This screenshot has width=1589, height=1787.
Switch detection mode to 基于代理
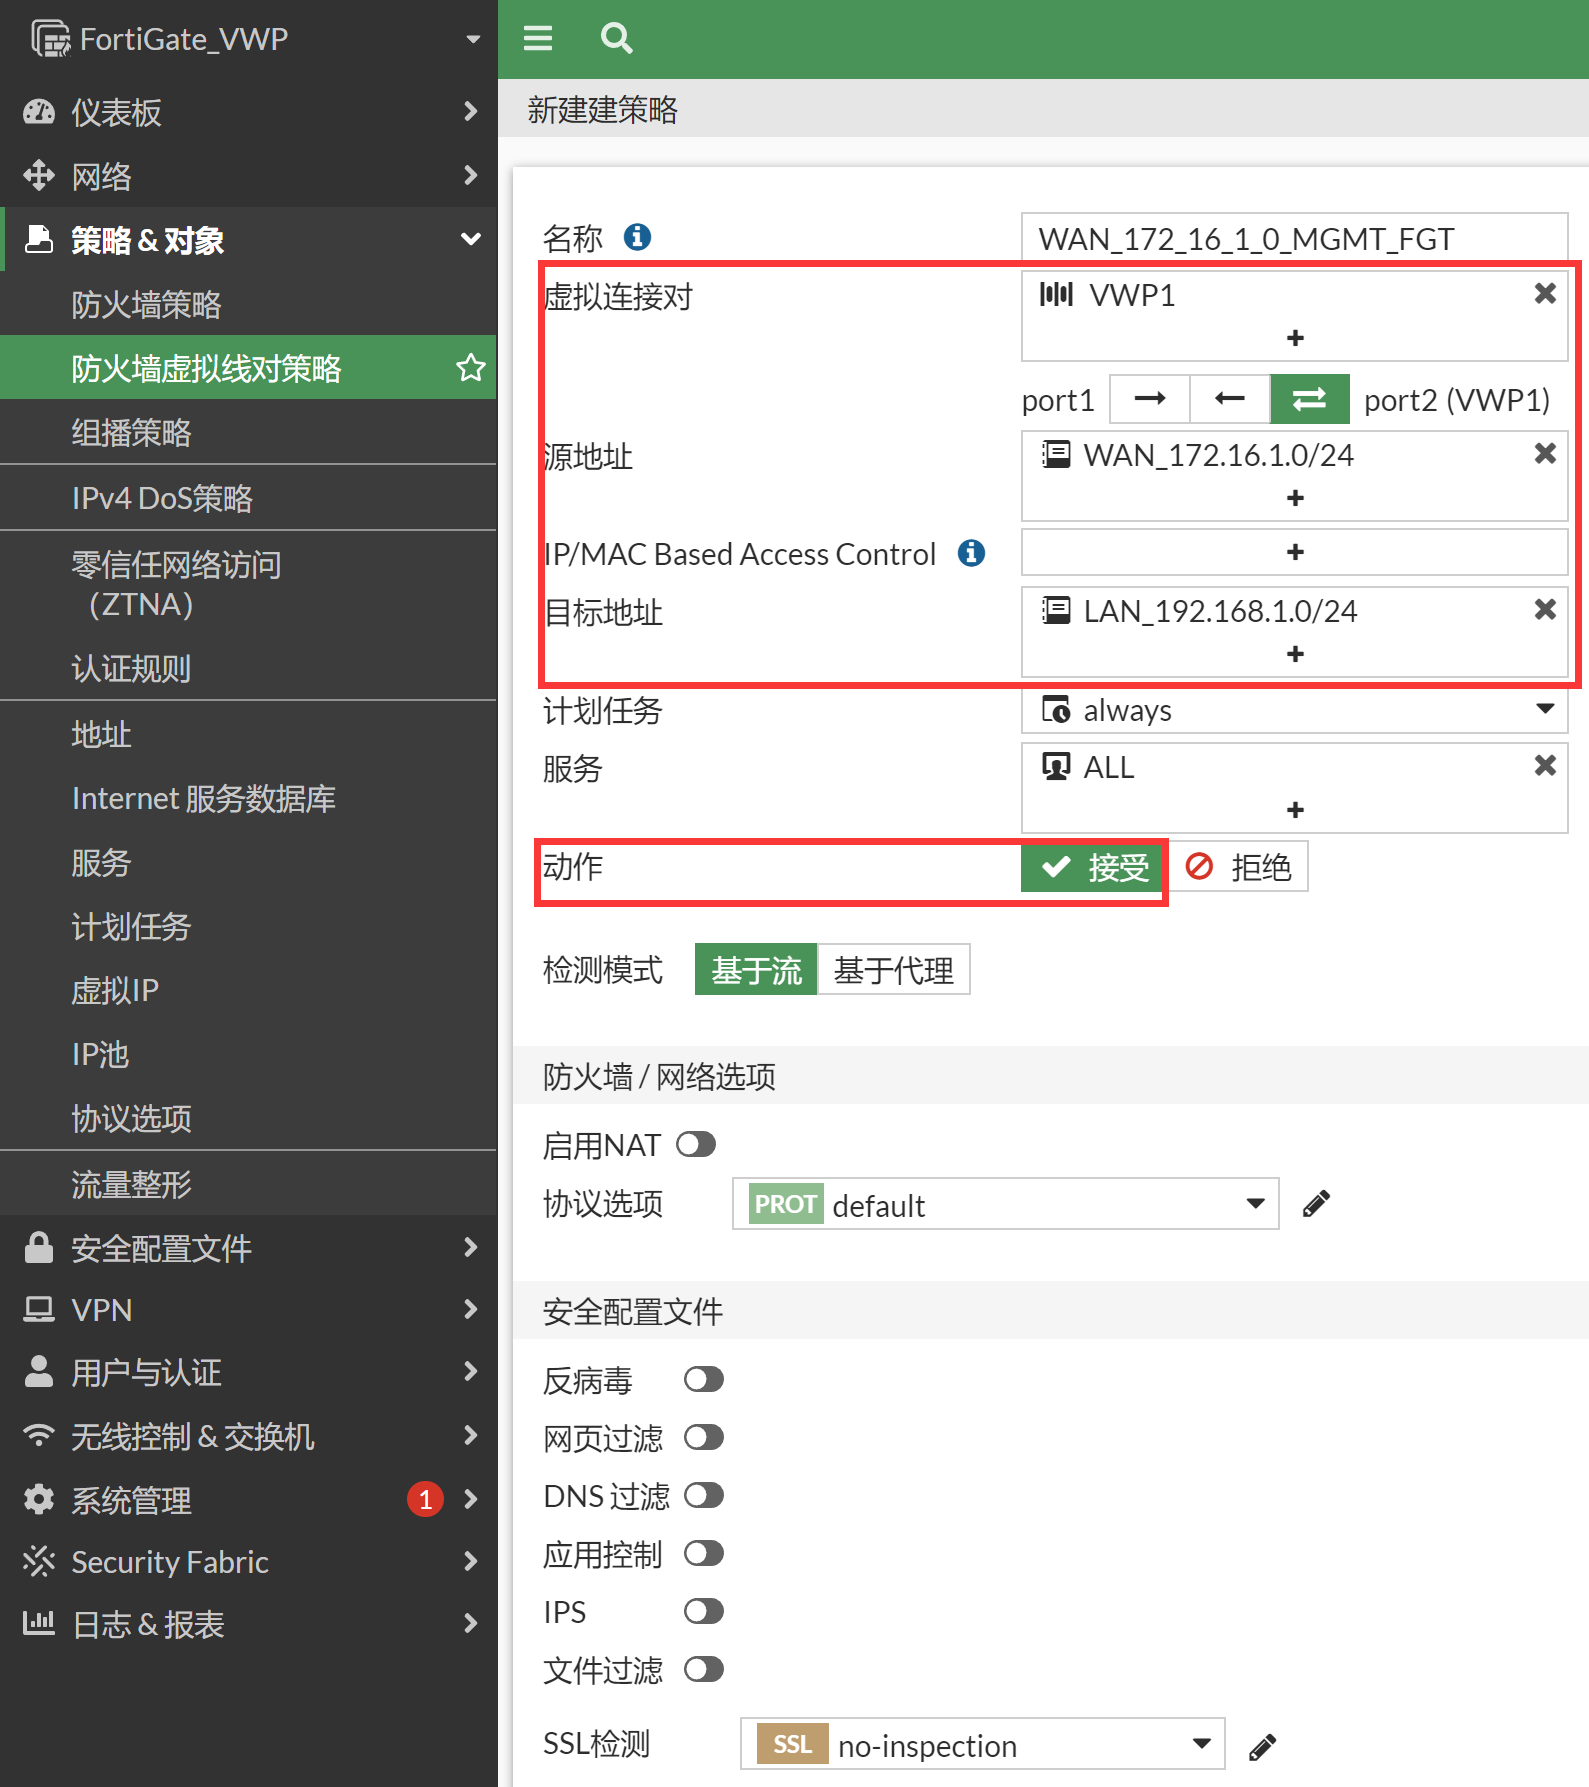(893, 970)
